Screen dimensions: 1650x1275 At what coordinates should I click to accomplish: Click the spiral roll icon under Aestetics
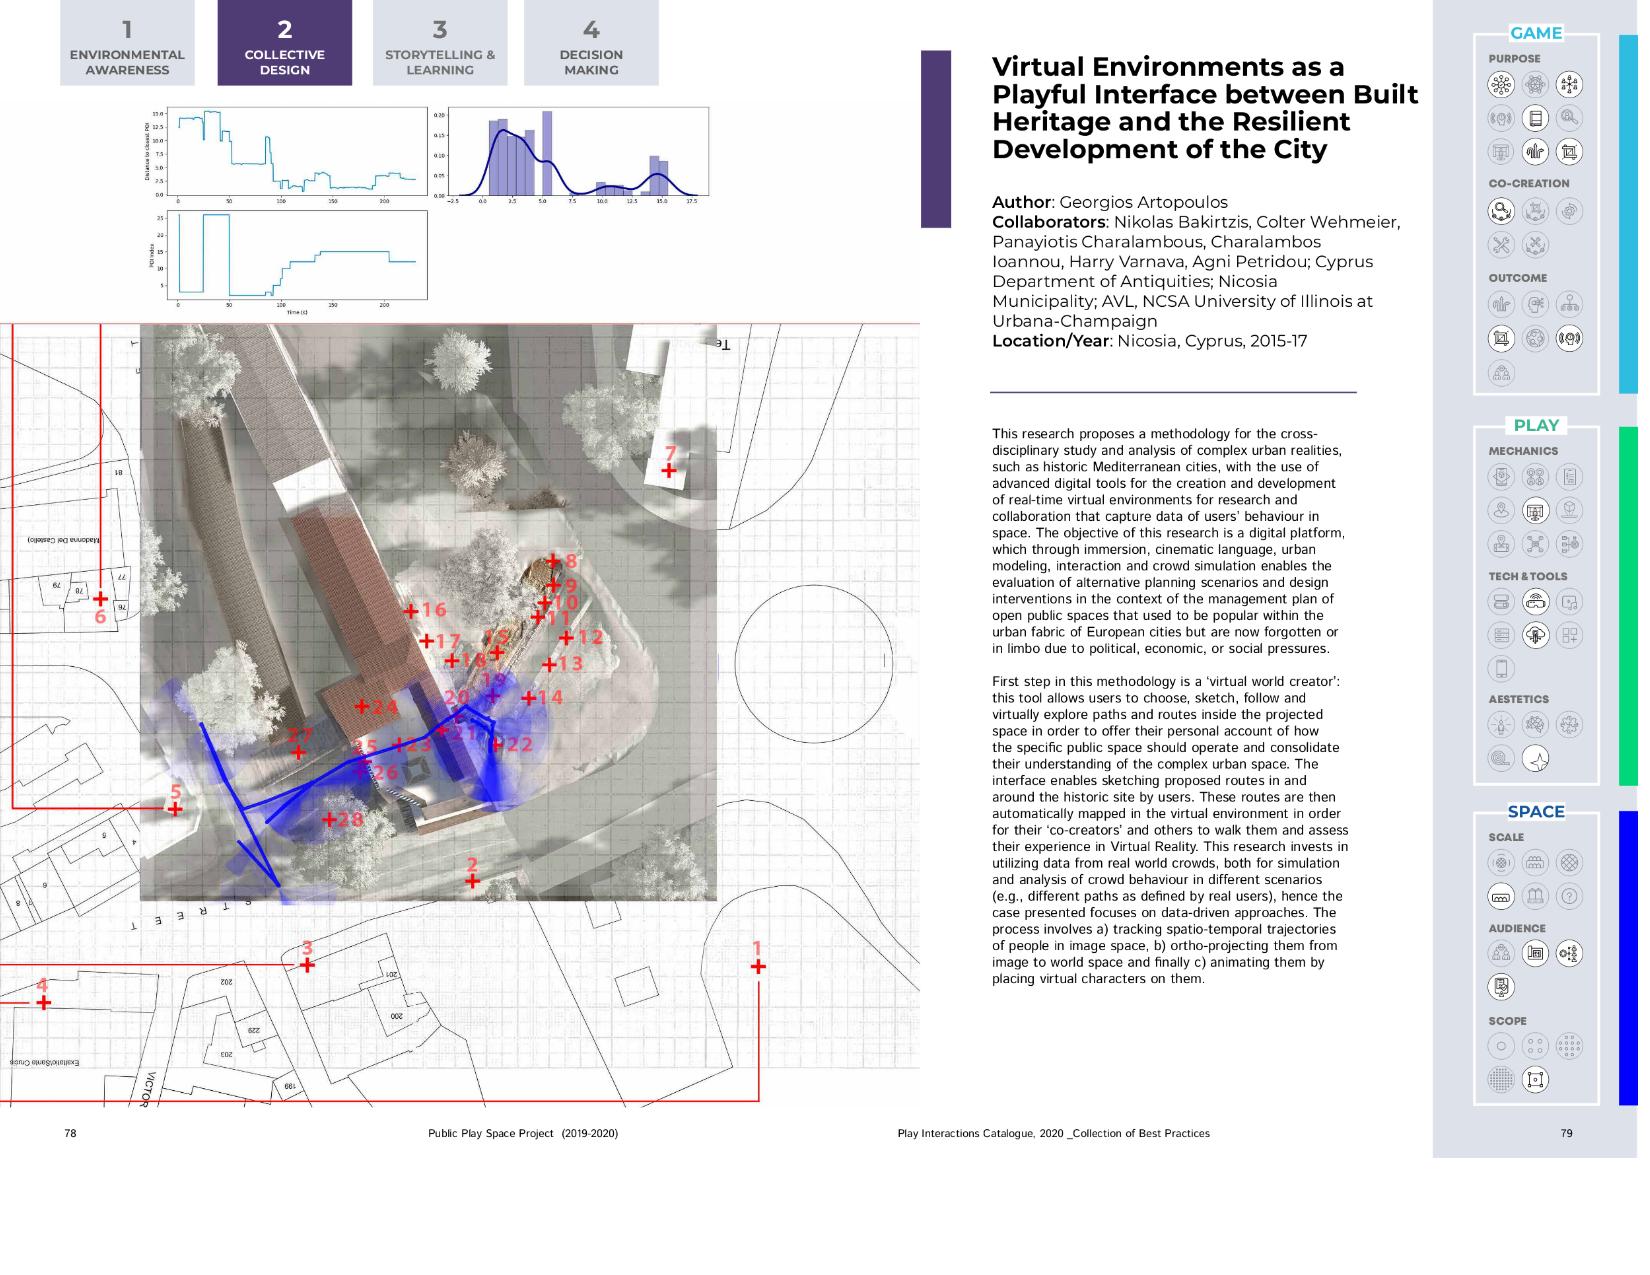pyautogui.click(x=1501, y=759)
